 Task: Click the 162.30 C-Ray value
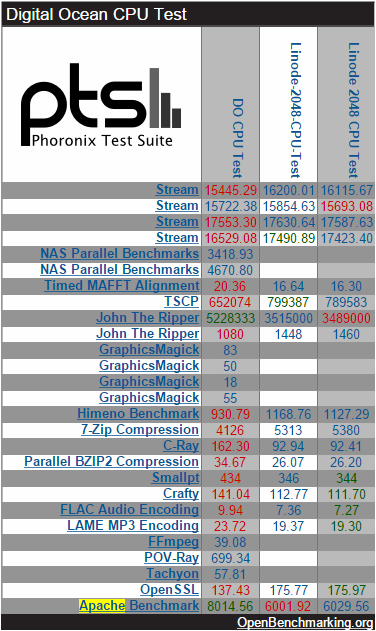click(230, 446)
